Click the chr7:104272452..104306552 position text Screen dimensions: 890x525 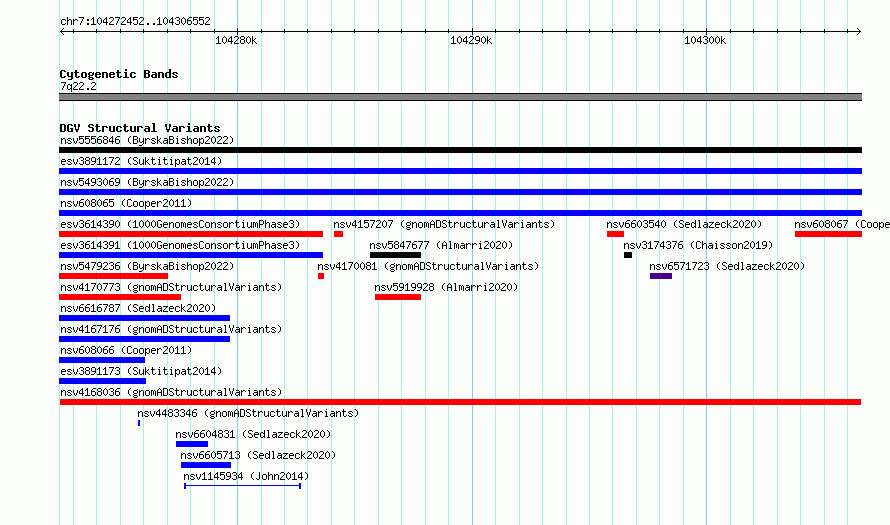[135, 21]
